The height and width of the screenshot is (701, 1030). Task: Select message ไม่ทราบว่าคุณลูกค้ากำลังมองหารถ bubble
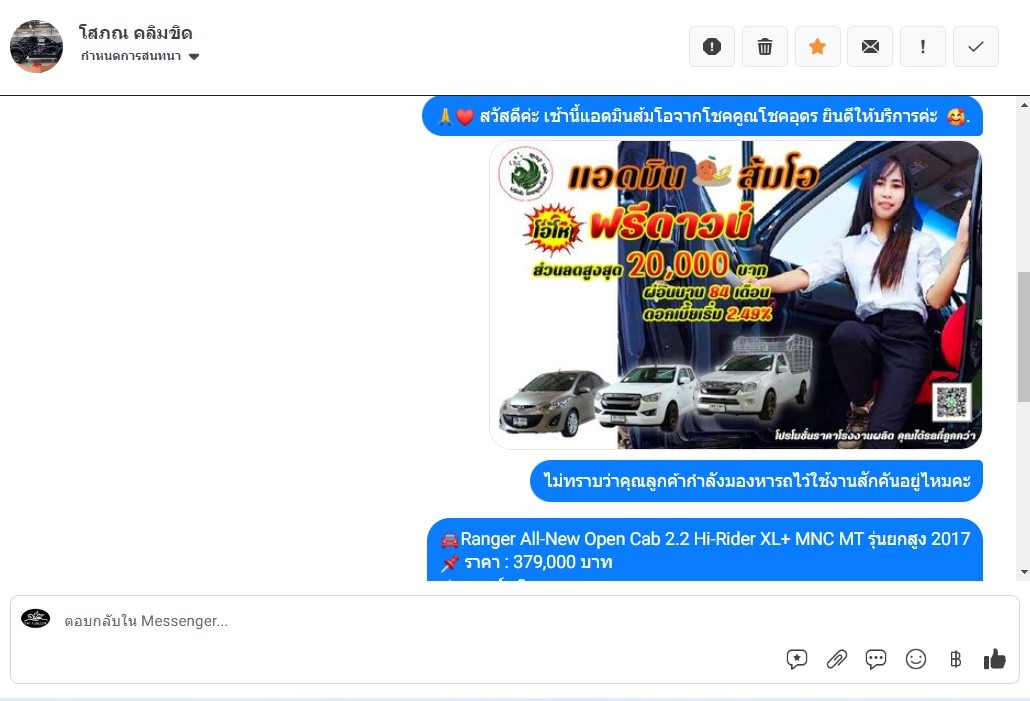[756, 481]
